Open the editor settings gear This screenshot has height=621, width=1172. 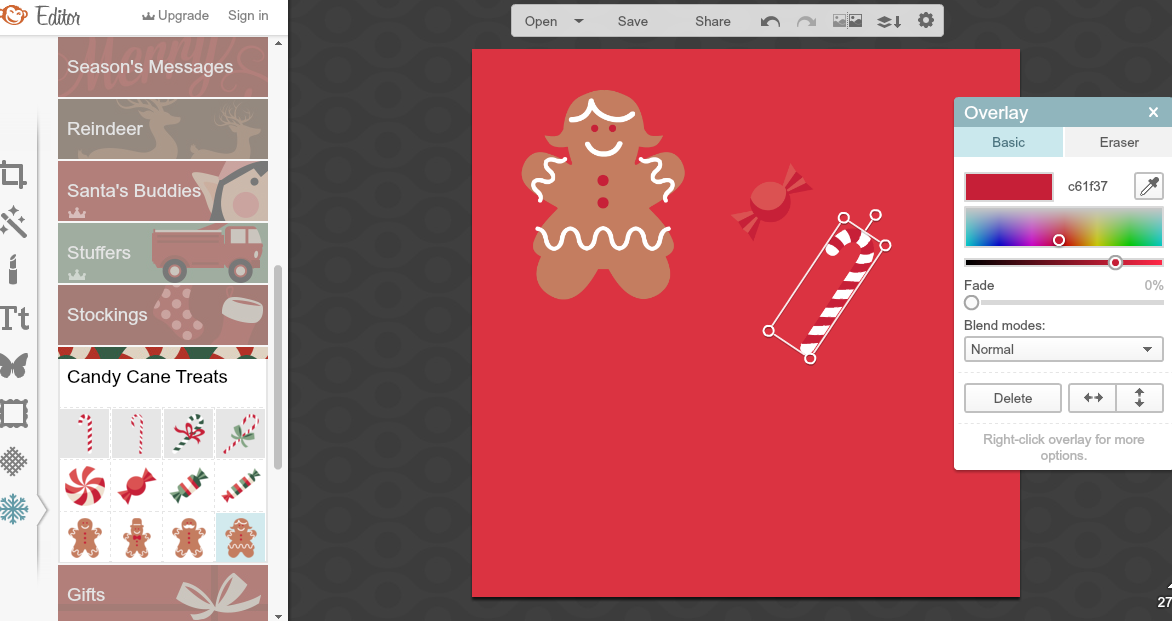pos(926,20)
